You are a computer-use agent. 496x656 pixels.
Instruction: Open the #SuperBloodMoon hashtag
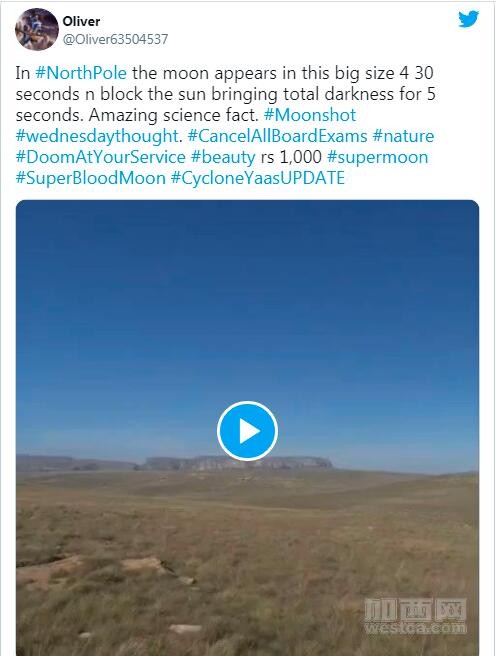91,178
